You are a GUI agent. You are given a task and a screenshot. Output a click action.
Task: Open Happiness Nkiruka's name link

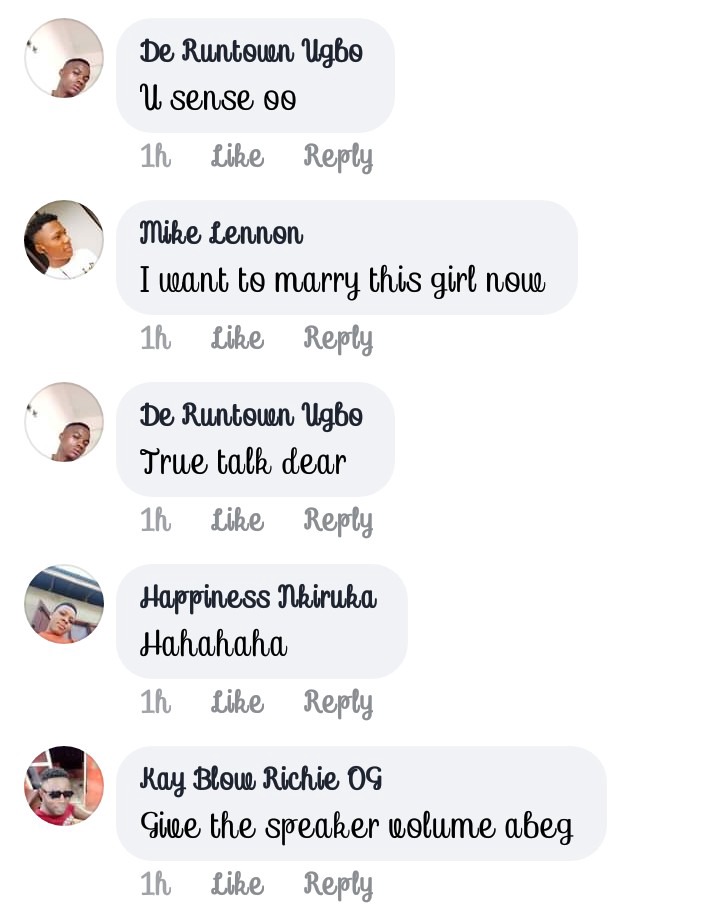tap(258, 598)
